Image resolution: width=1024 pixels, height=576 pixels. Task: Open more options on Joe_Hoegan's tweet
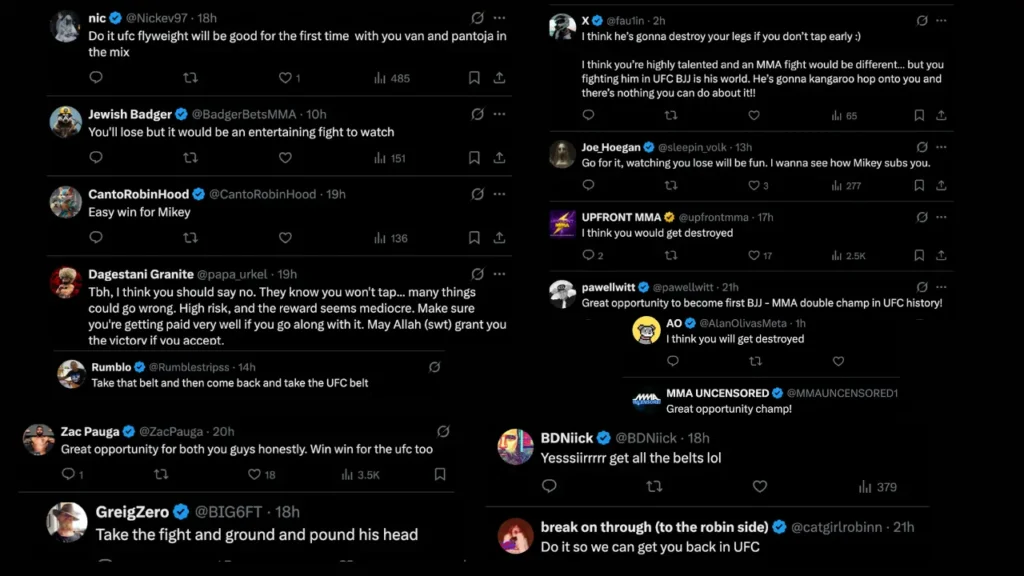[x=943, y=148]
